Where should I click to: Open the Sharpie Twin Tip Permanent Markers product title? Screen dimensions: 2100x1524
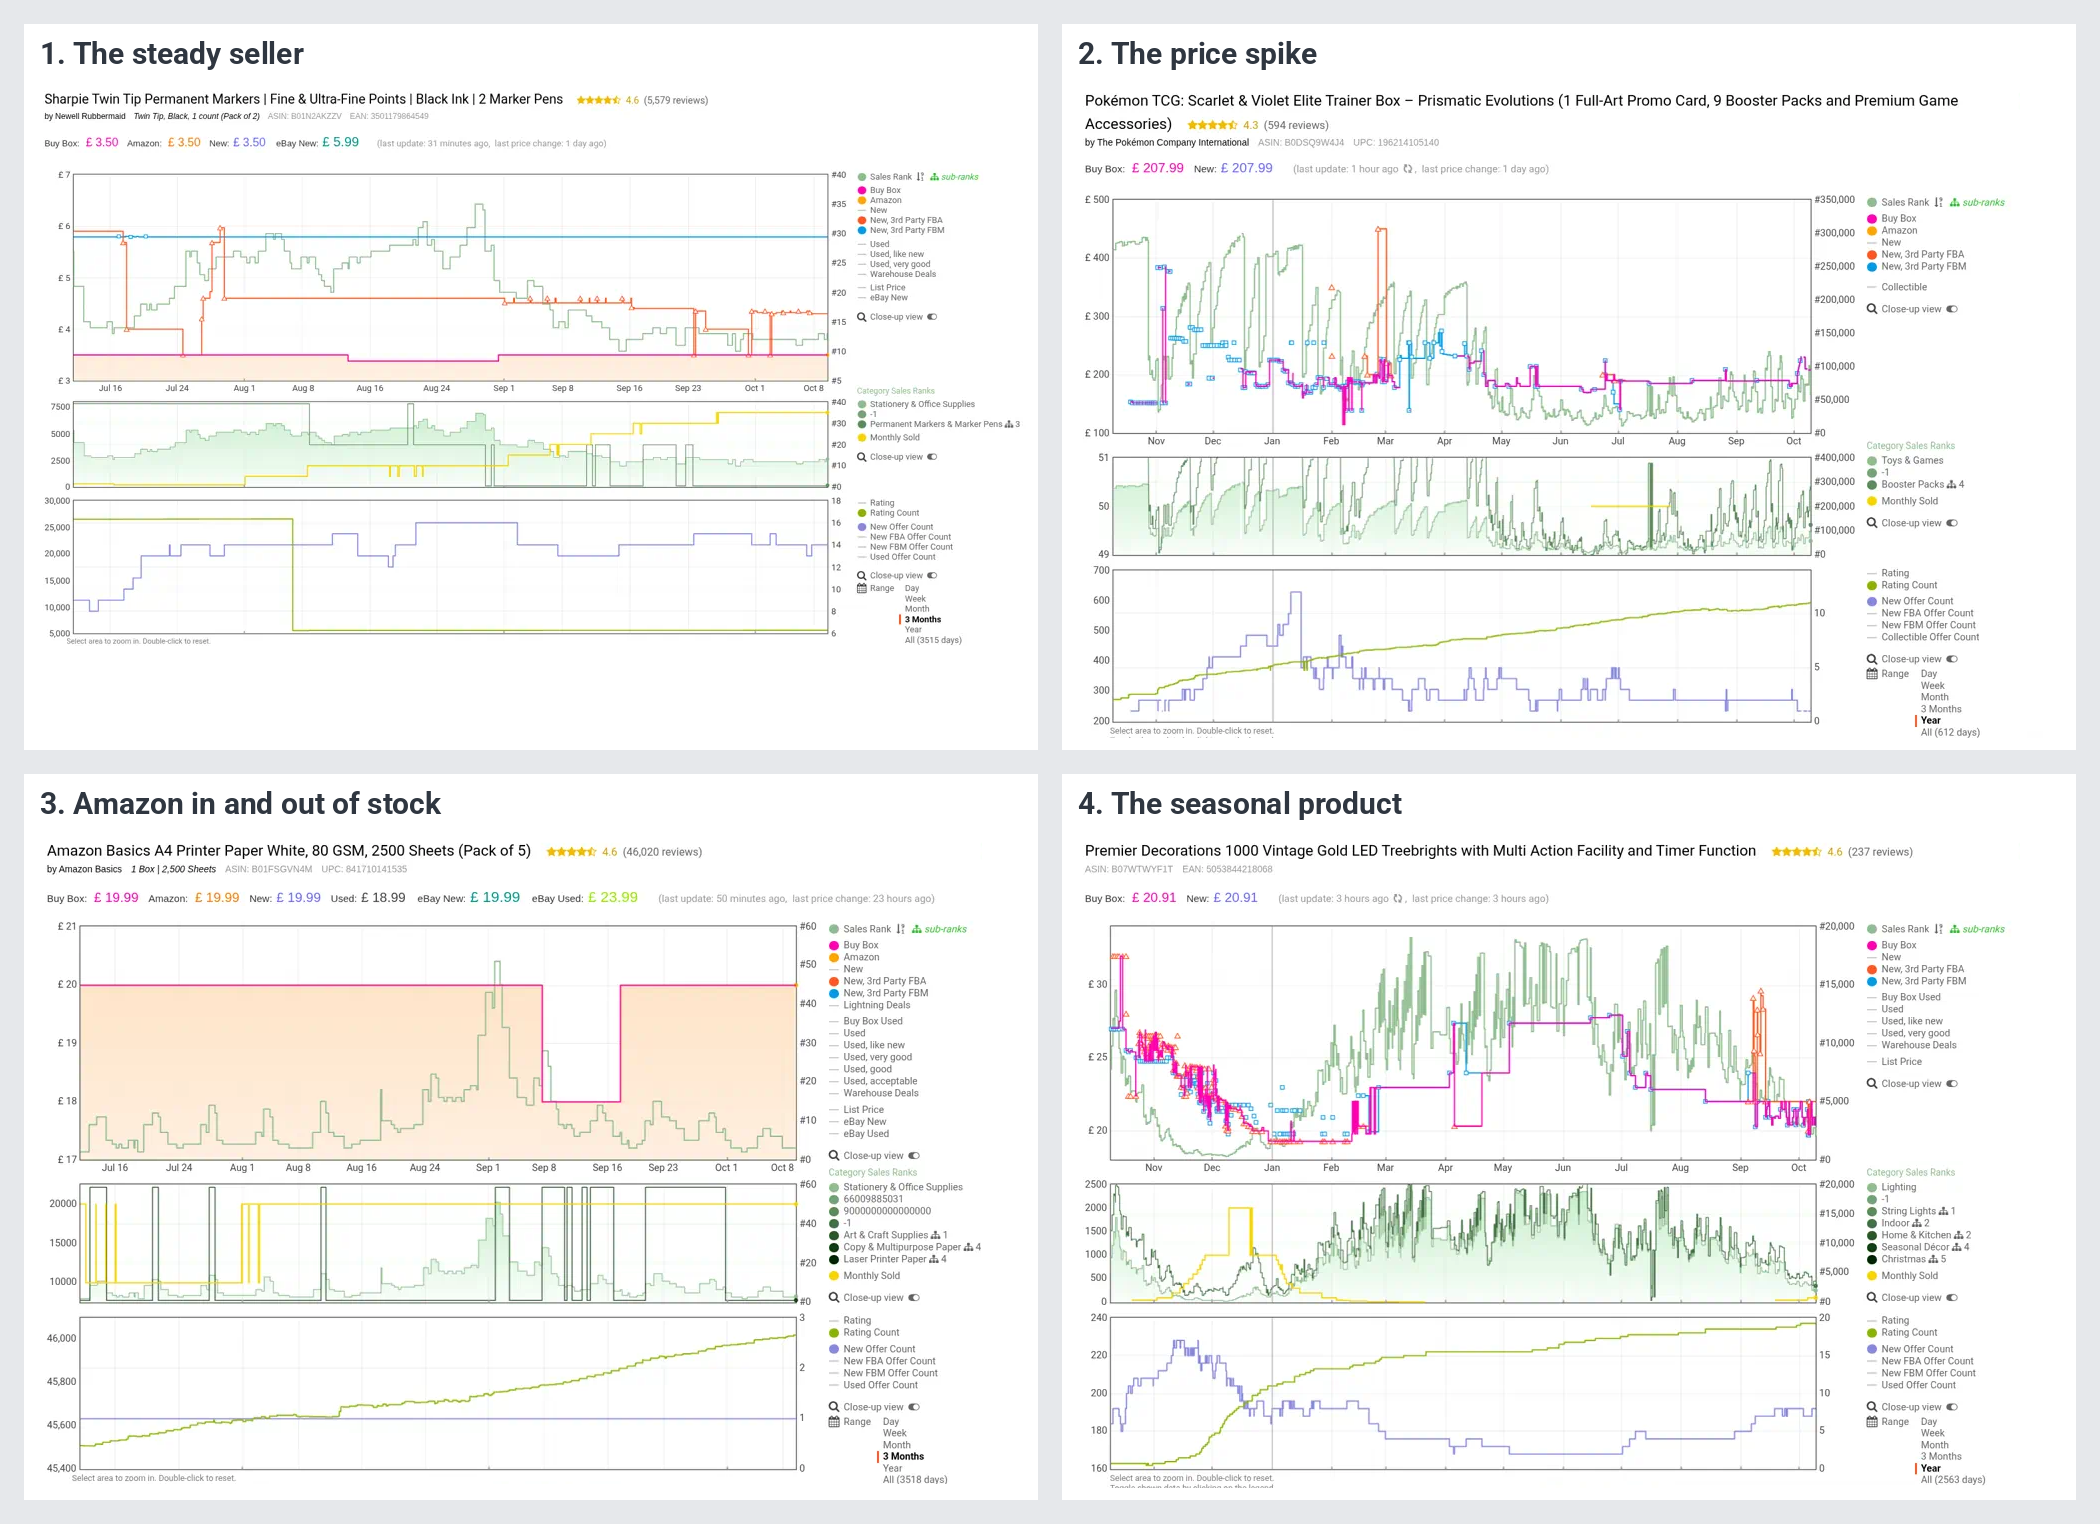(x=303, y=99)
